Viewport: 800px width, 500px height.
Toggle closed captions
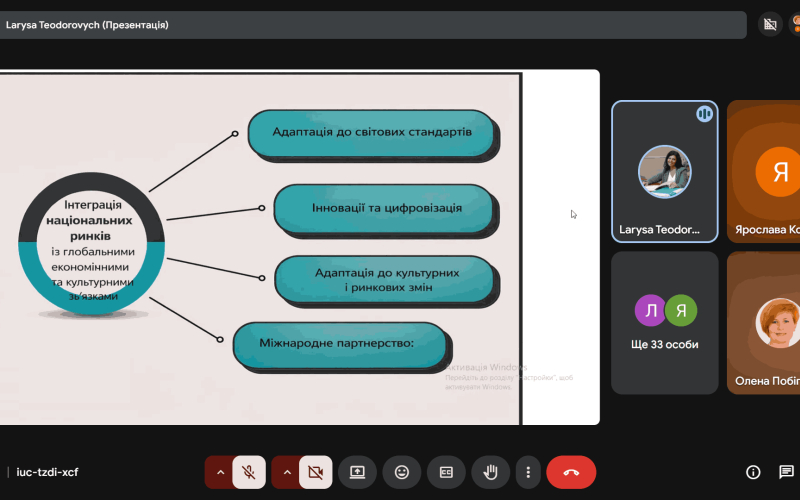point(446,472)
